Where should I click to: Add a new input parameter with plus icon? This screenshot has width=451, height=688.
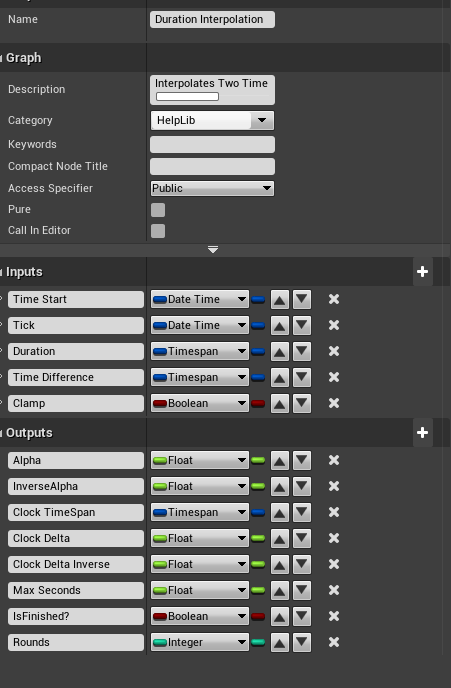[422, 272]
